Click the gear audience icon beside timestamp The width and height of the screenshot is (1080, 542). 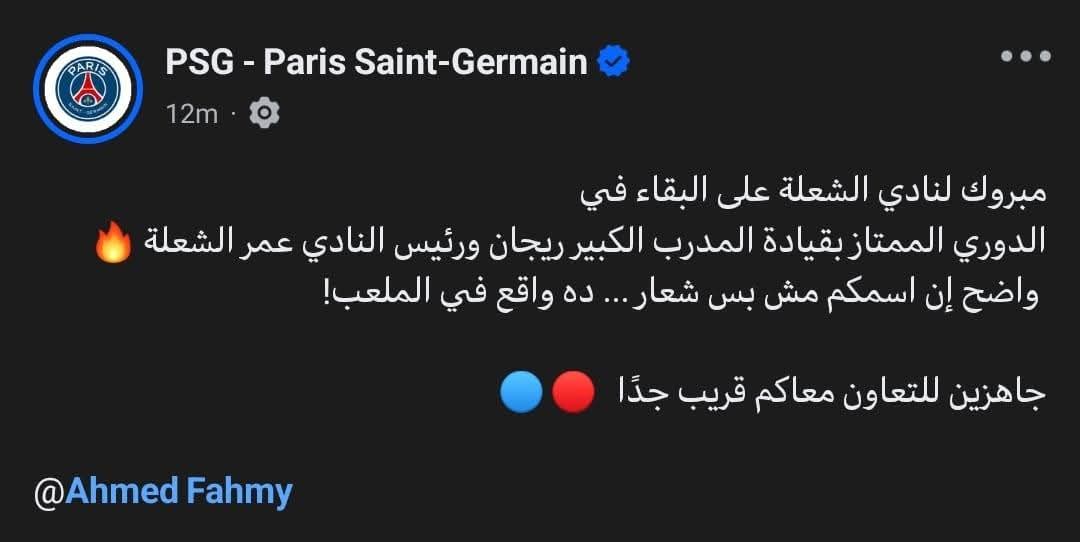coord(263,113)
